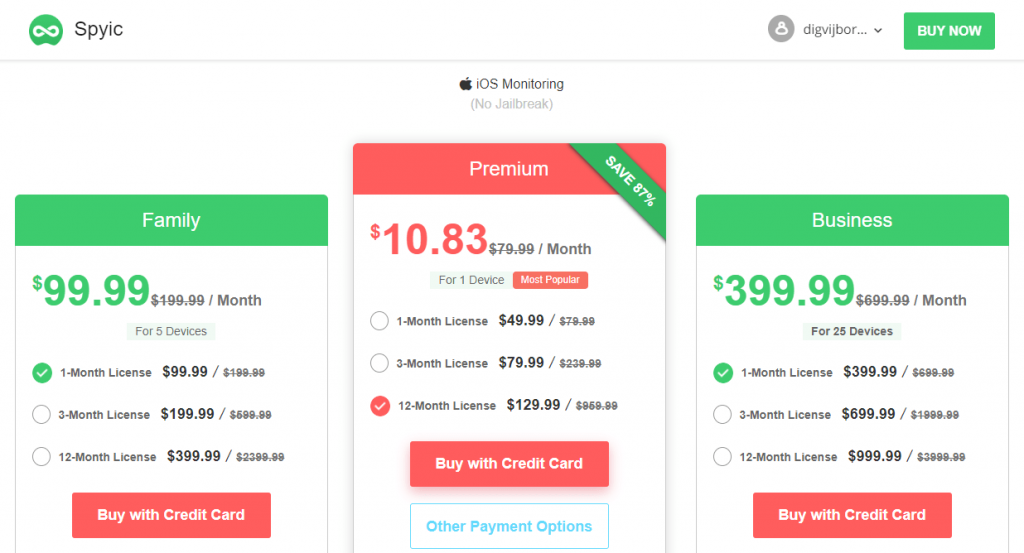Select Family 12-Month License at $399.99
The width and height of the screenshot is (1024, 553).
pos(41,456)
